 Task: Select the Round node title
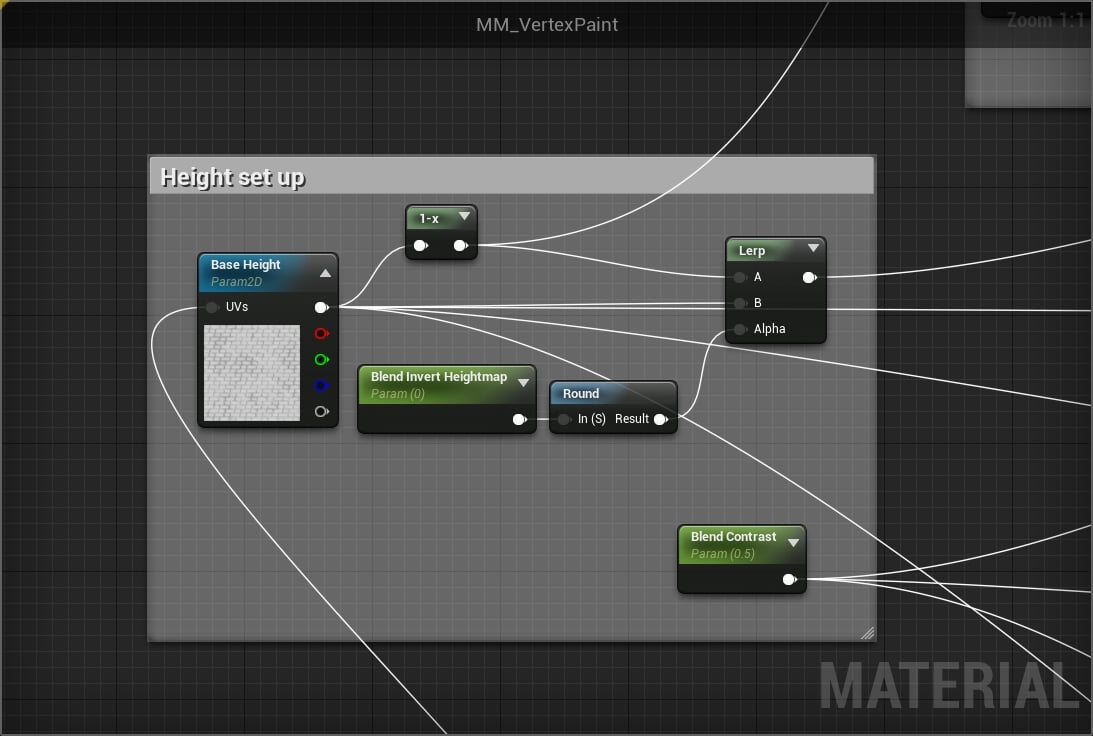coord(581,394)
